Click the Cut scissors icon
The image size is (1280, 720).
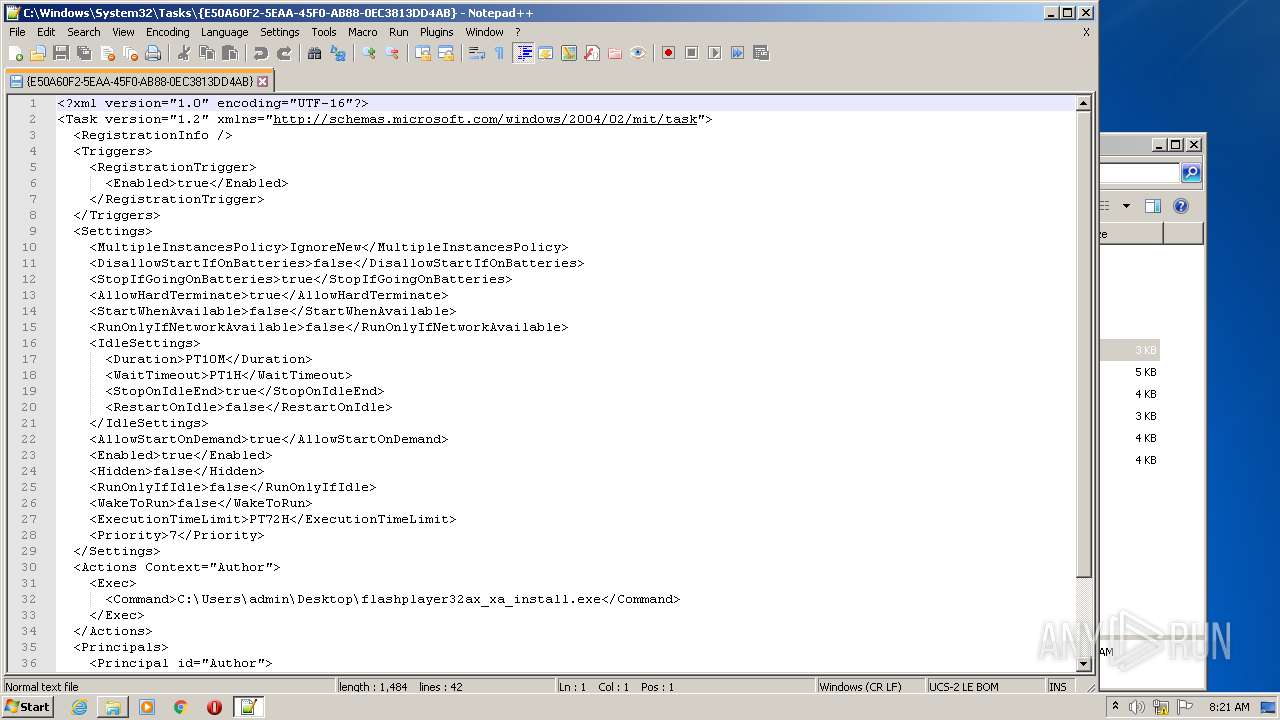click(x=183, y=53)
